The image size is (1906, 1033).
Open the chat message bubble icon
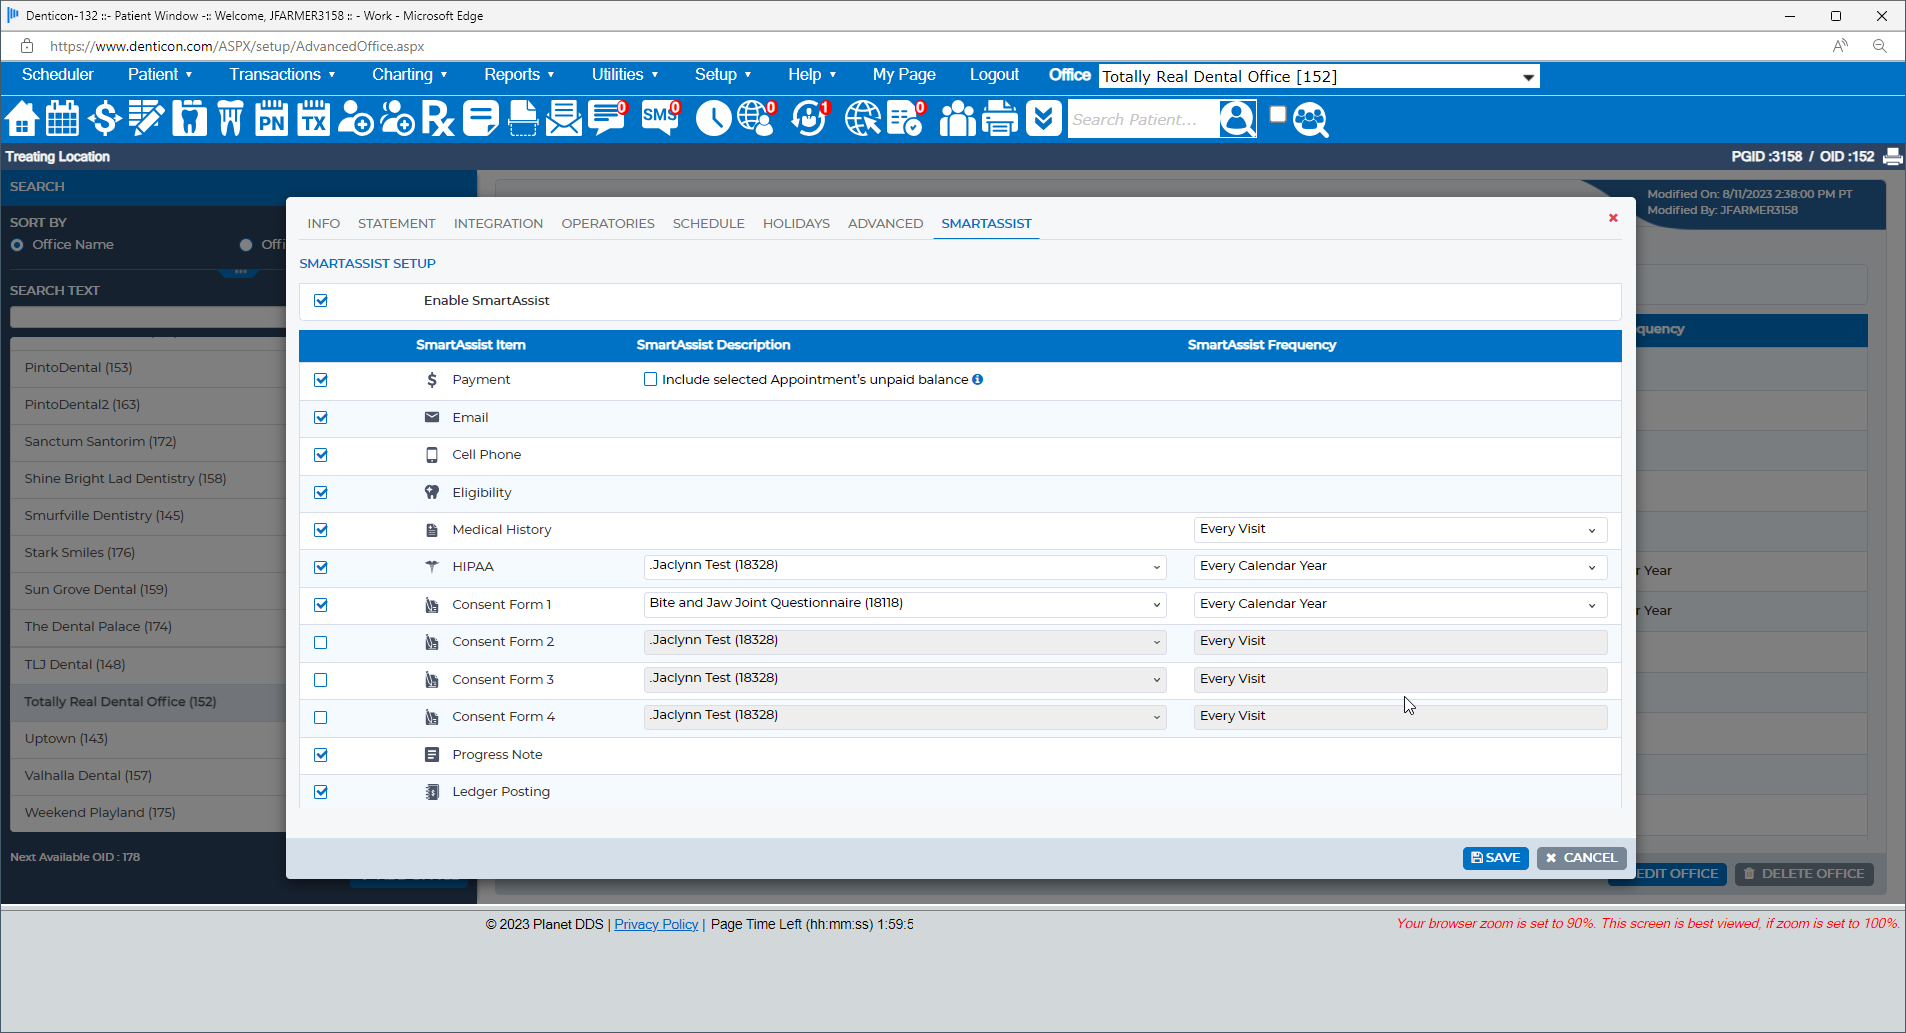coord(606,119)
